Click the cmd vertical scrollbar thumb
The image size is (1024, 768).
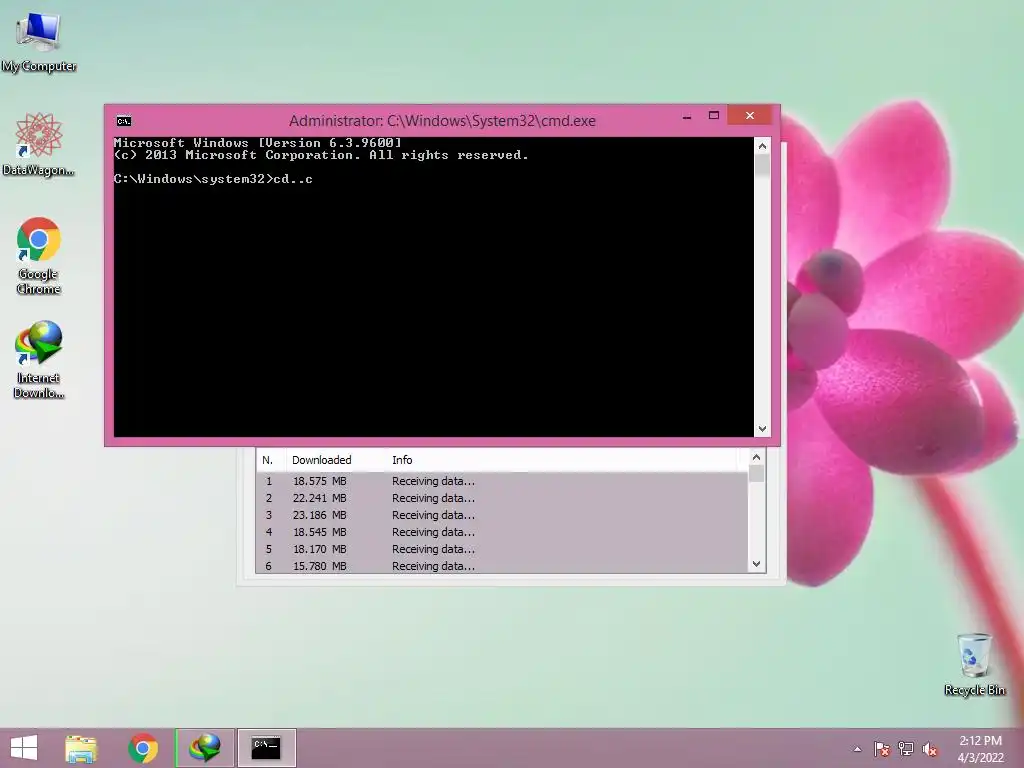762,166
